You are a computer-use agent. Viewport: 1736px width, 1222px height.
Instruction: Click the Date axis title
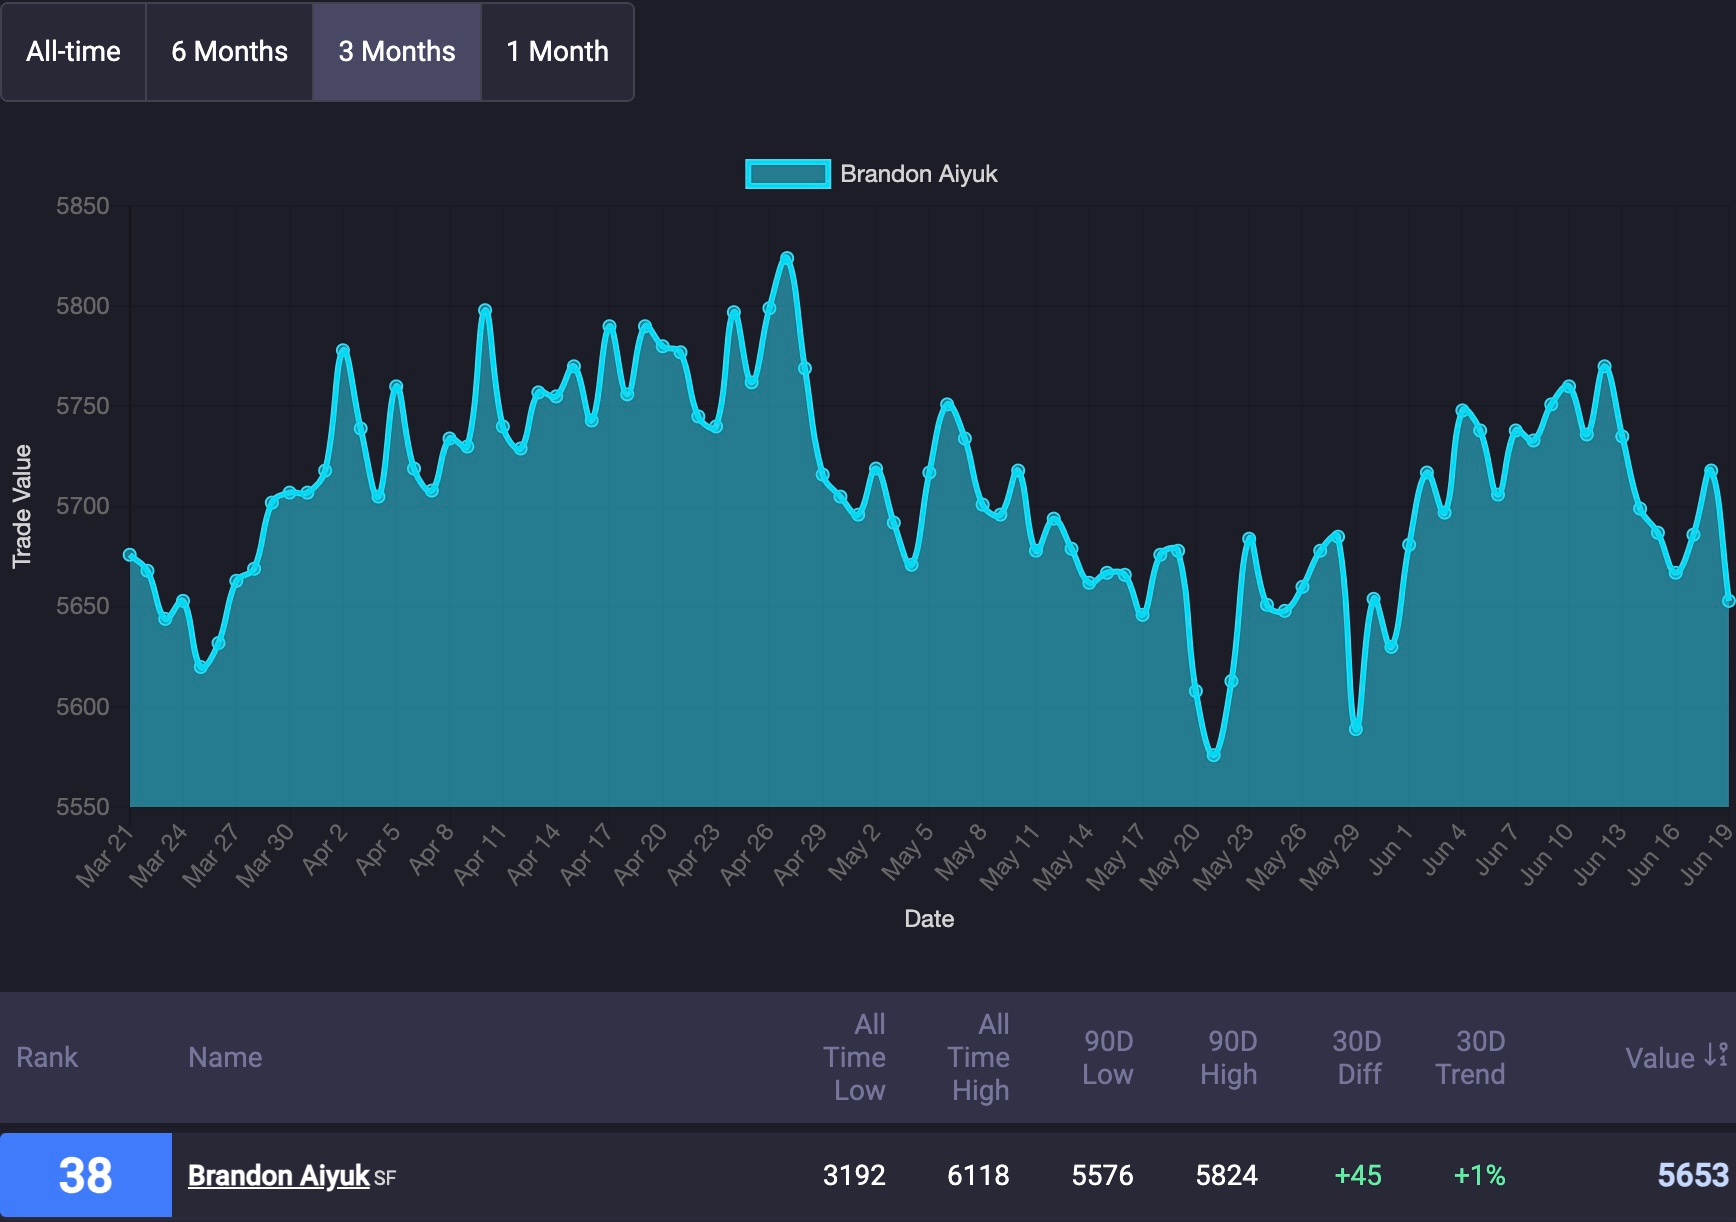point(929,919)
